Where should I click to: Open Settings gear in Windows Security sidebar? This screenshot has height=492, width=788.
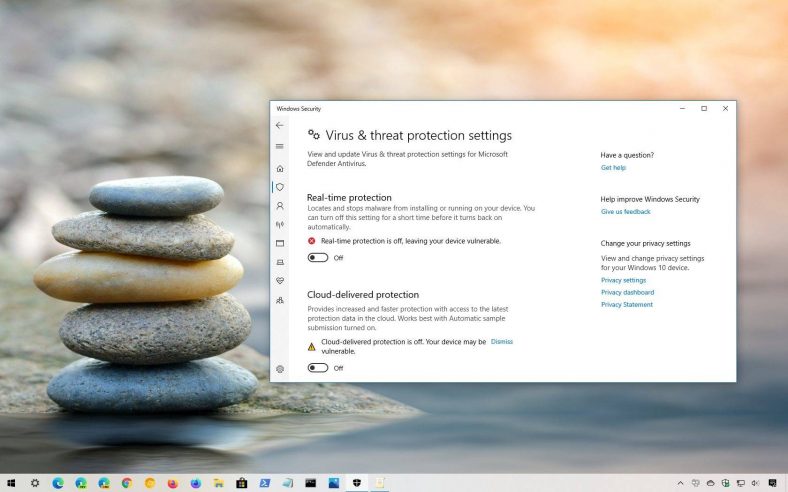click(280, 369)
